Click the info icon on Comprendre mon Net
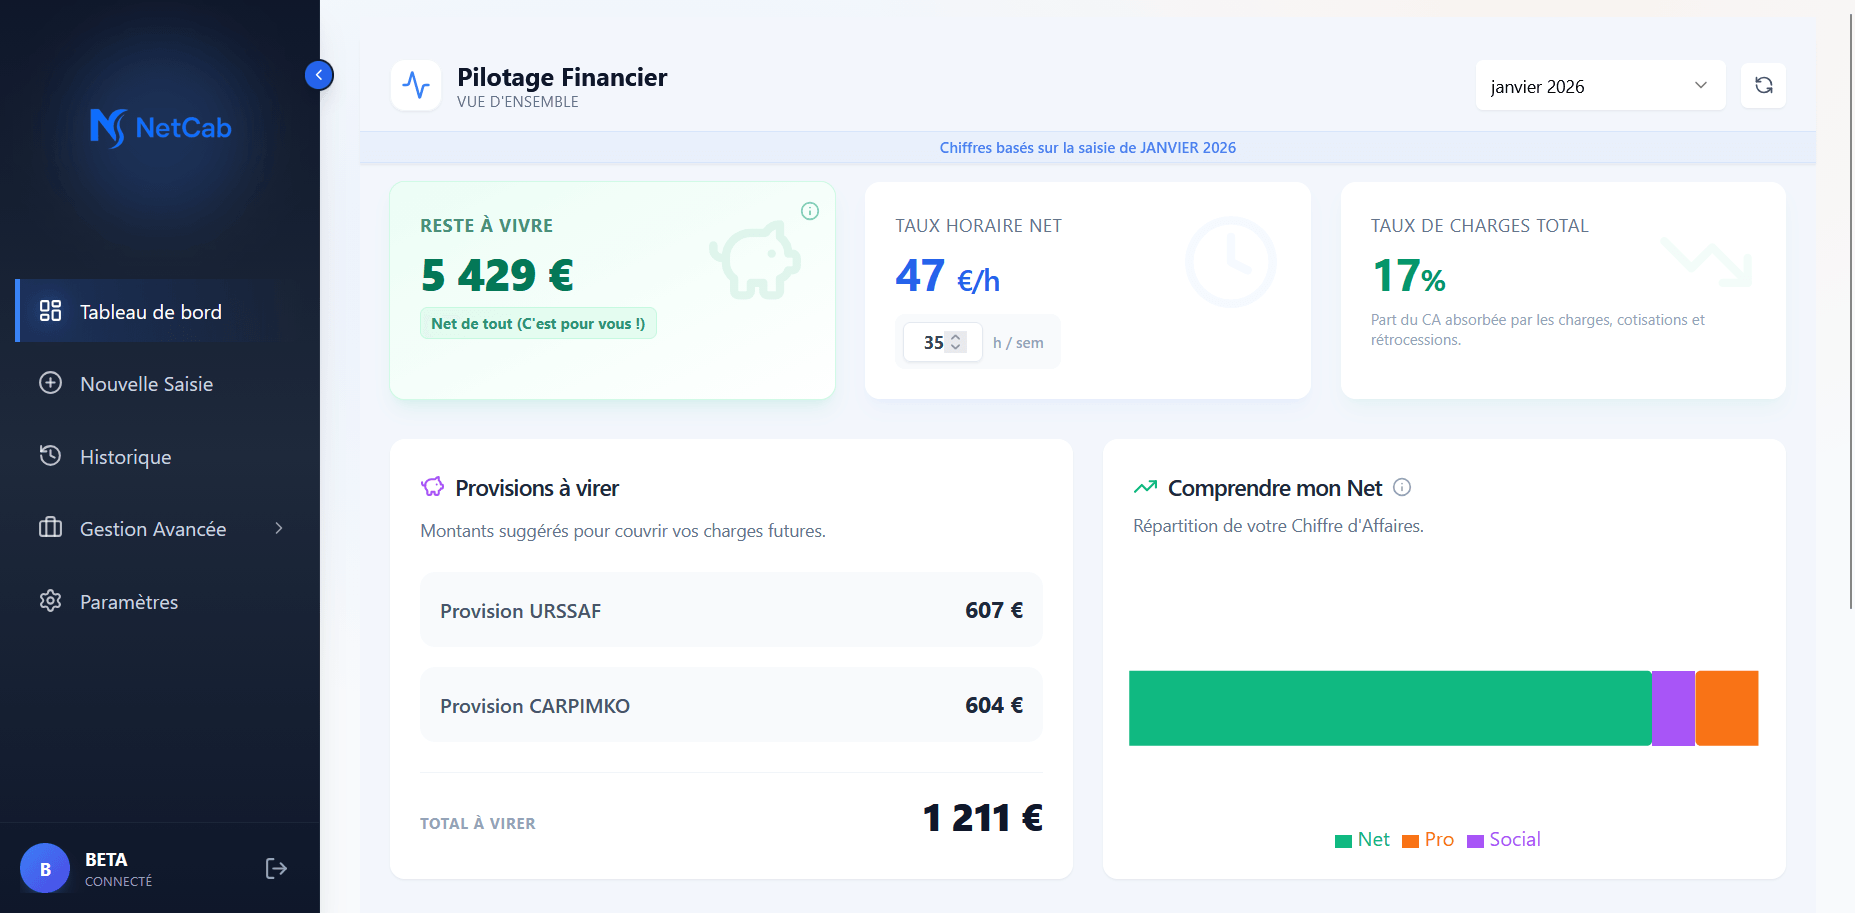1855x913 pixels. click(x=1402, y=487)
